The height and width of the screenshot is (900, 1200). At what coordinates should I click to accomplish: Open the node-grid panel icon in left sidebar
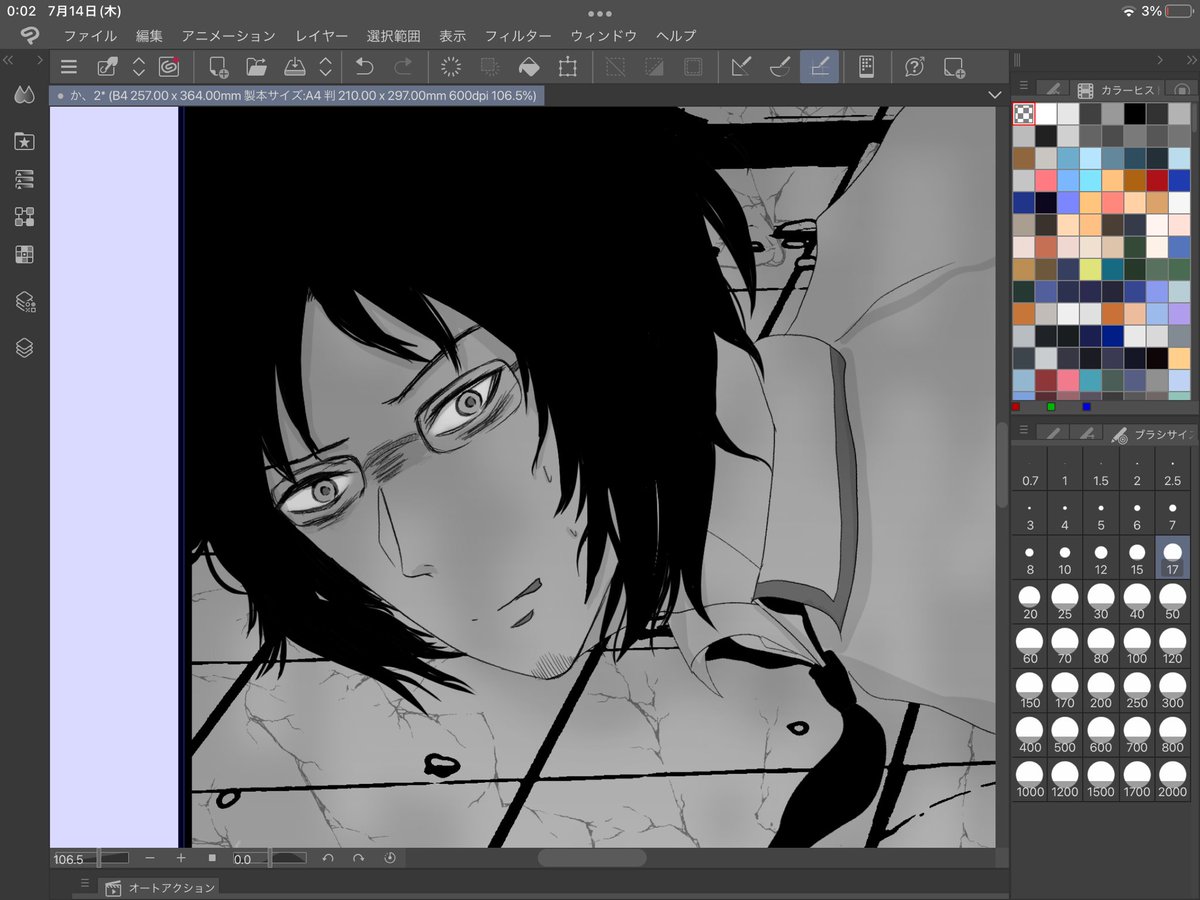pyautogui.click(x=25, y=217)
